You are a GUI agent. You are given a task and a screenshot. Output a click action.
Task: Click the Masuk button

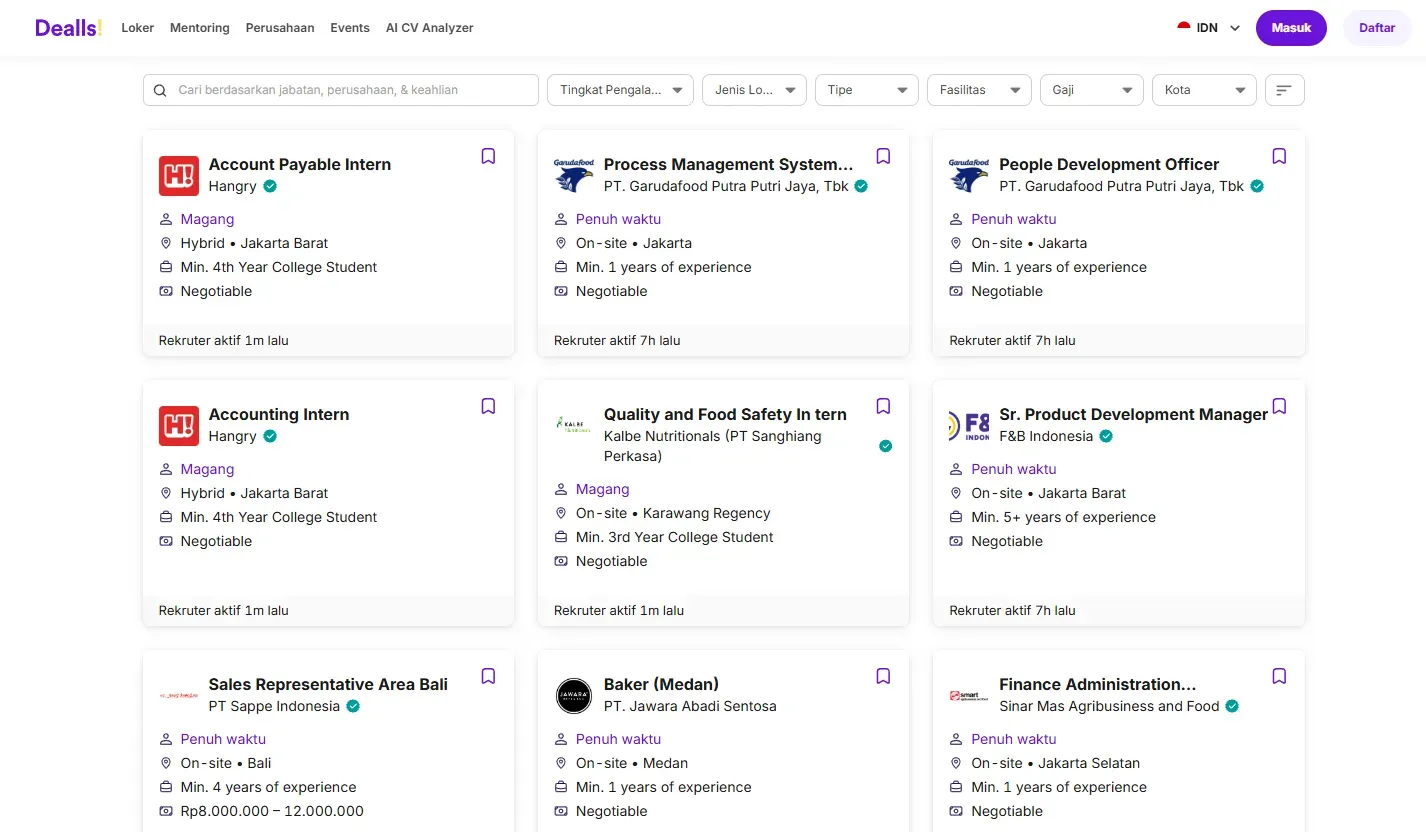point(1291,28)
